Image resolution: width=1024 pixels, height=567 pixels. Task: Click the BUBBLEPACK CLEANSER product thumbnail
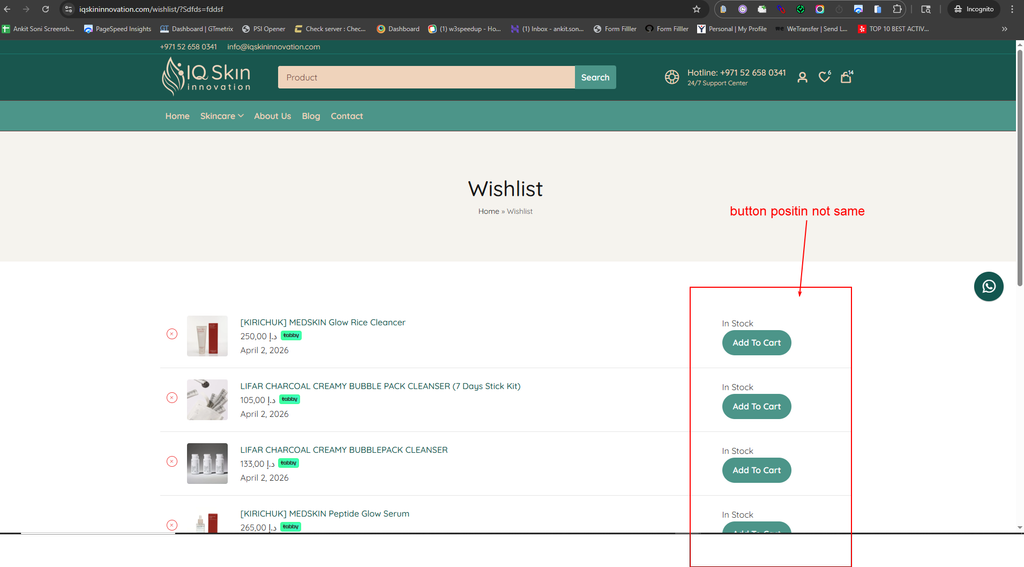(x=207, y=463)
